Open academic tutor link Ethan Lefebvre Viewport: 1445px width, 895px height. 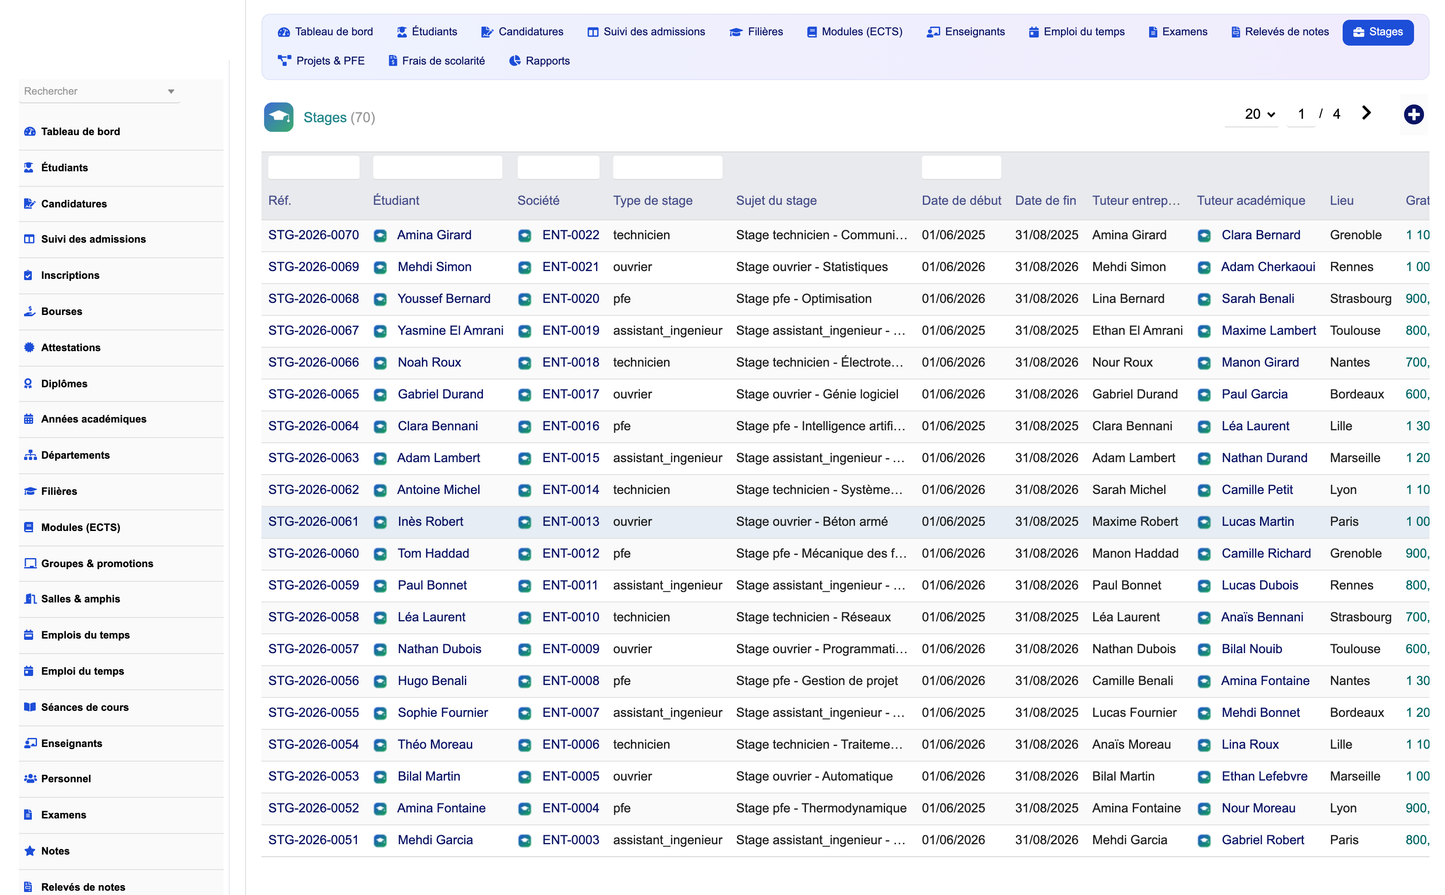point(1264,777)
